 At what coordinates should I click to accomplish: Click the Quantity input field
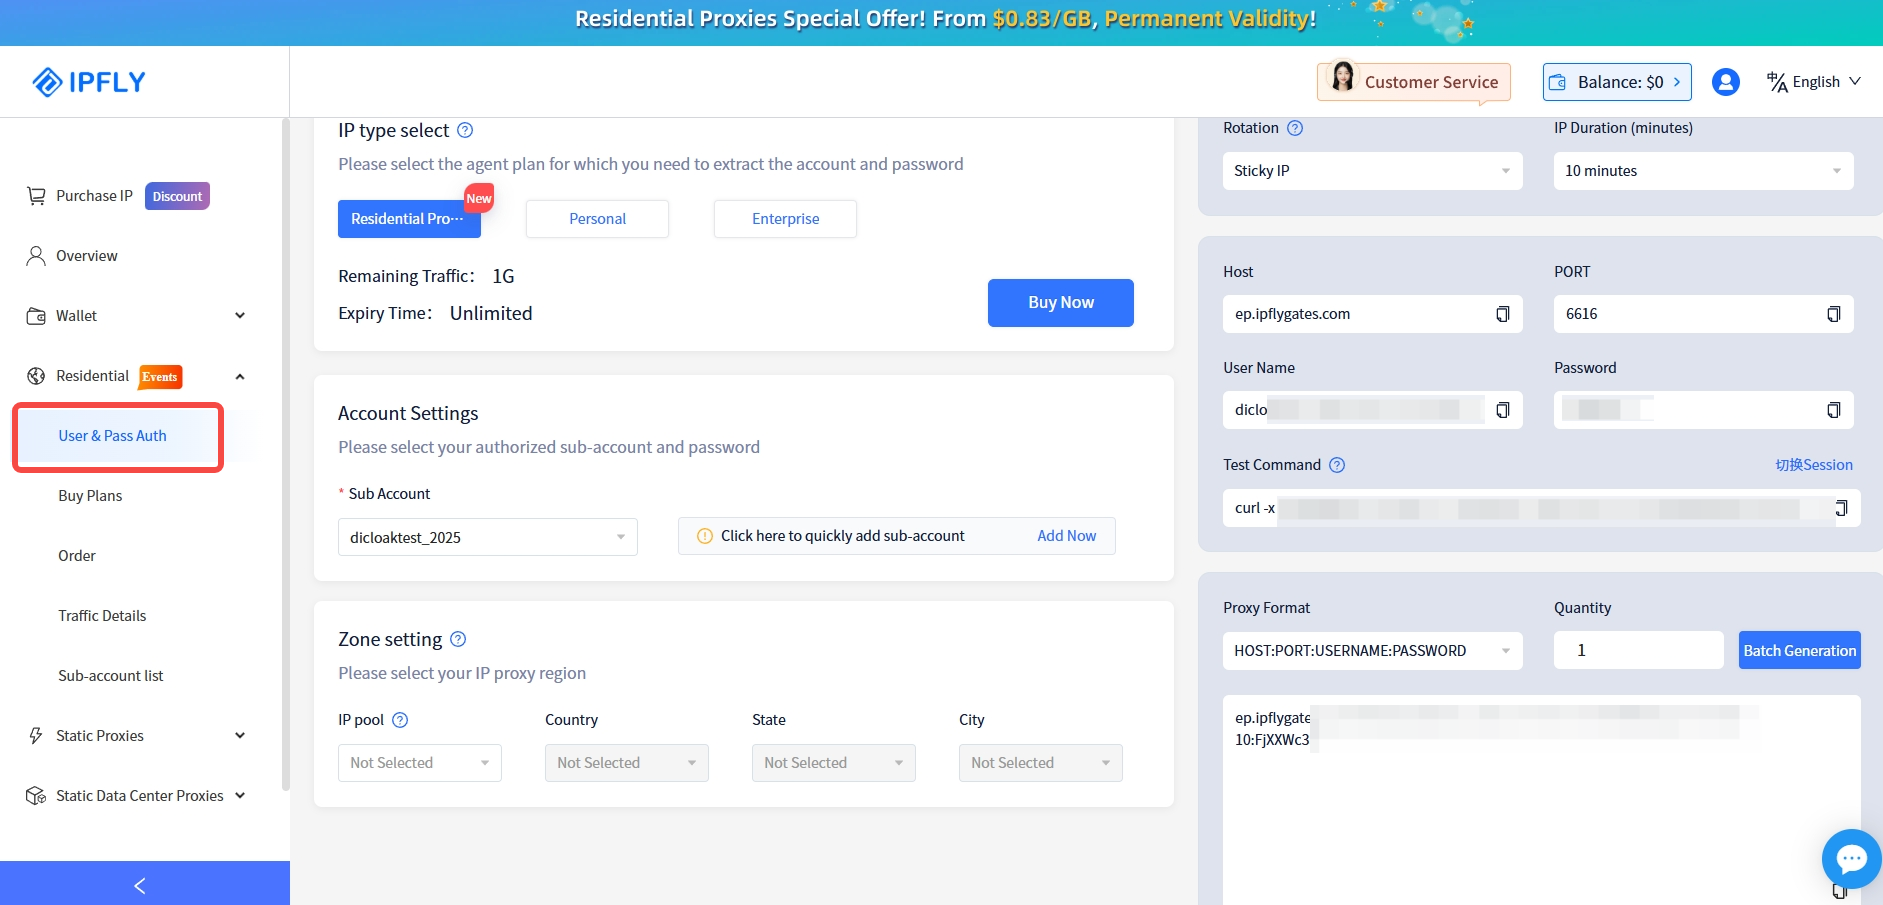point(1639,650)
